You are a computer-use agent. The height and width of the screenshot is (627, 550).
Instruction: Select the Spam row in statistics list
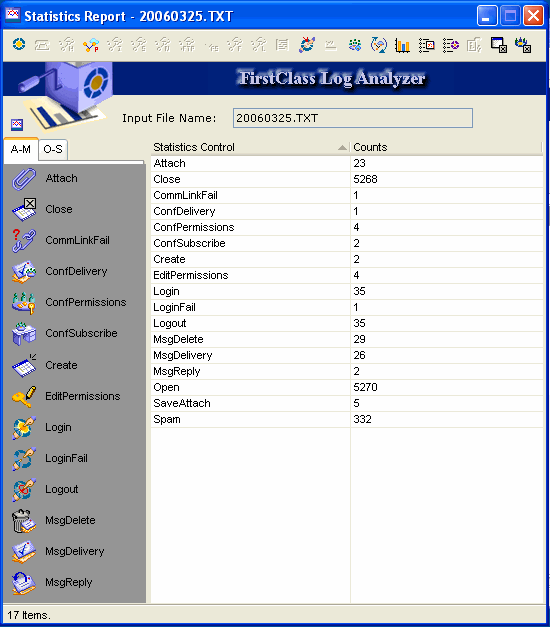pos(346,419)
